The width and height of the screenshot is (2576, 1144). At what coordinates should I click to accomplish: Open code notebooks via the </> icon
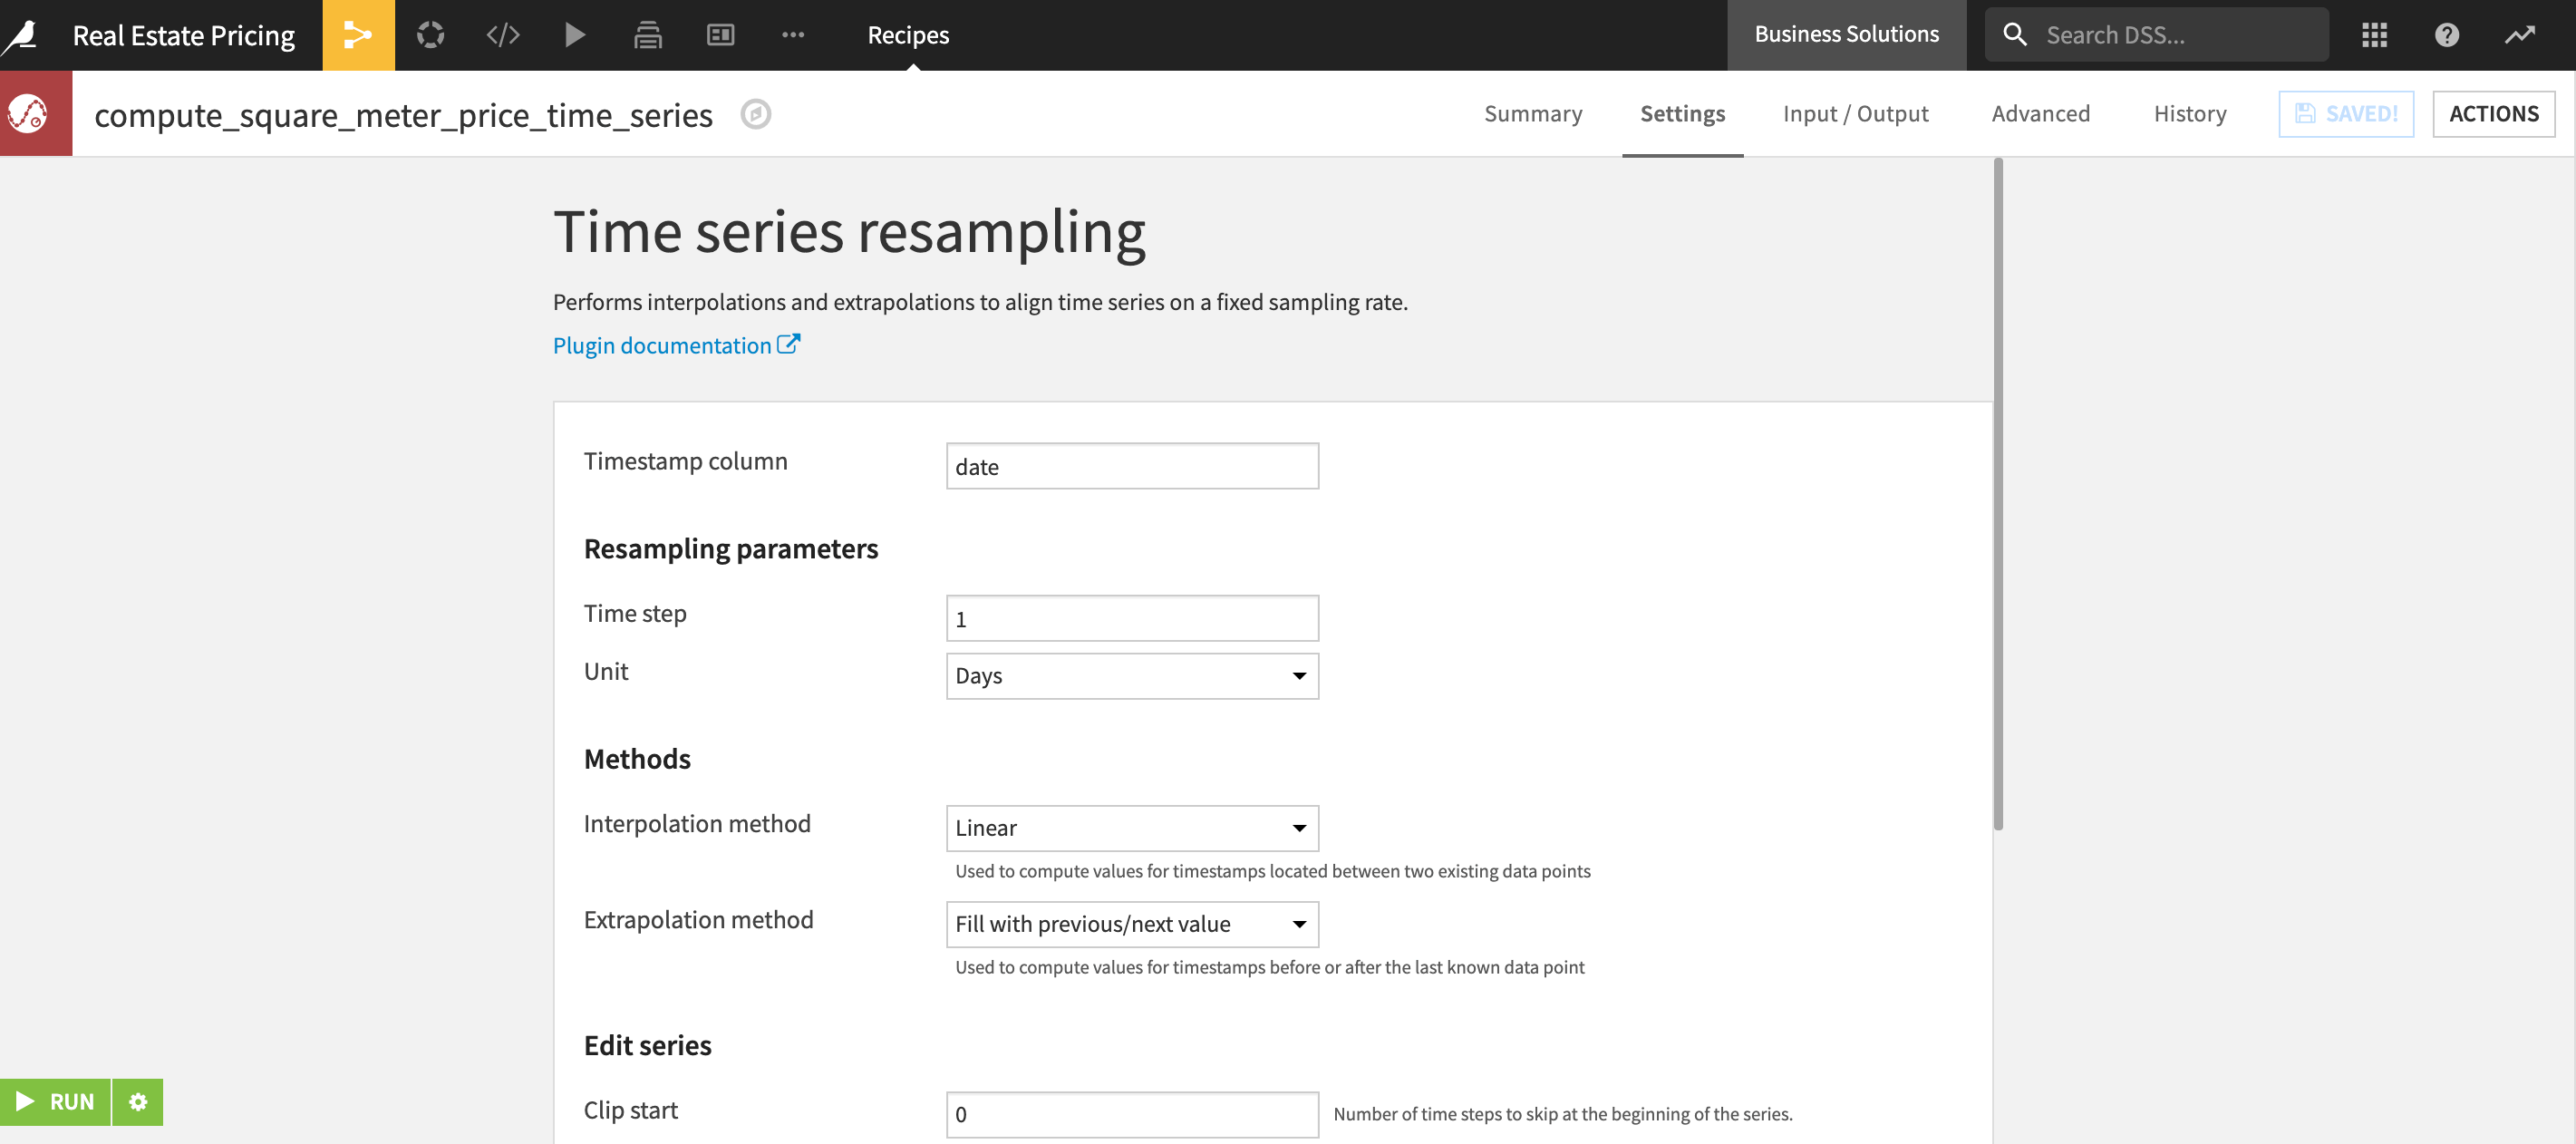pos(503,34)
